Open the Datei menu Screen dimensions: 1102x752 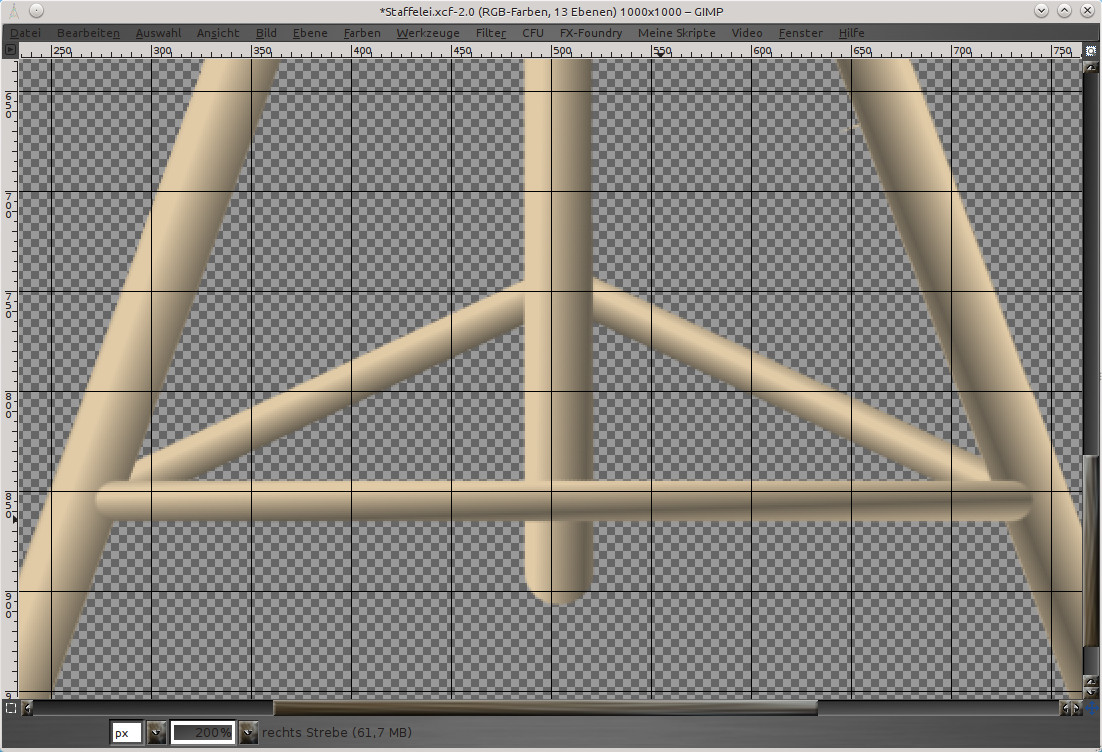[x=26, y=33]
